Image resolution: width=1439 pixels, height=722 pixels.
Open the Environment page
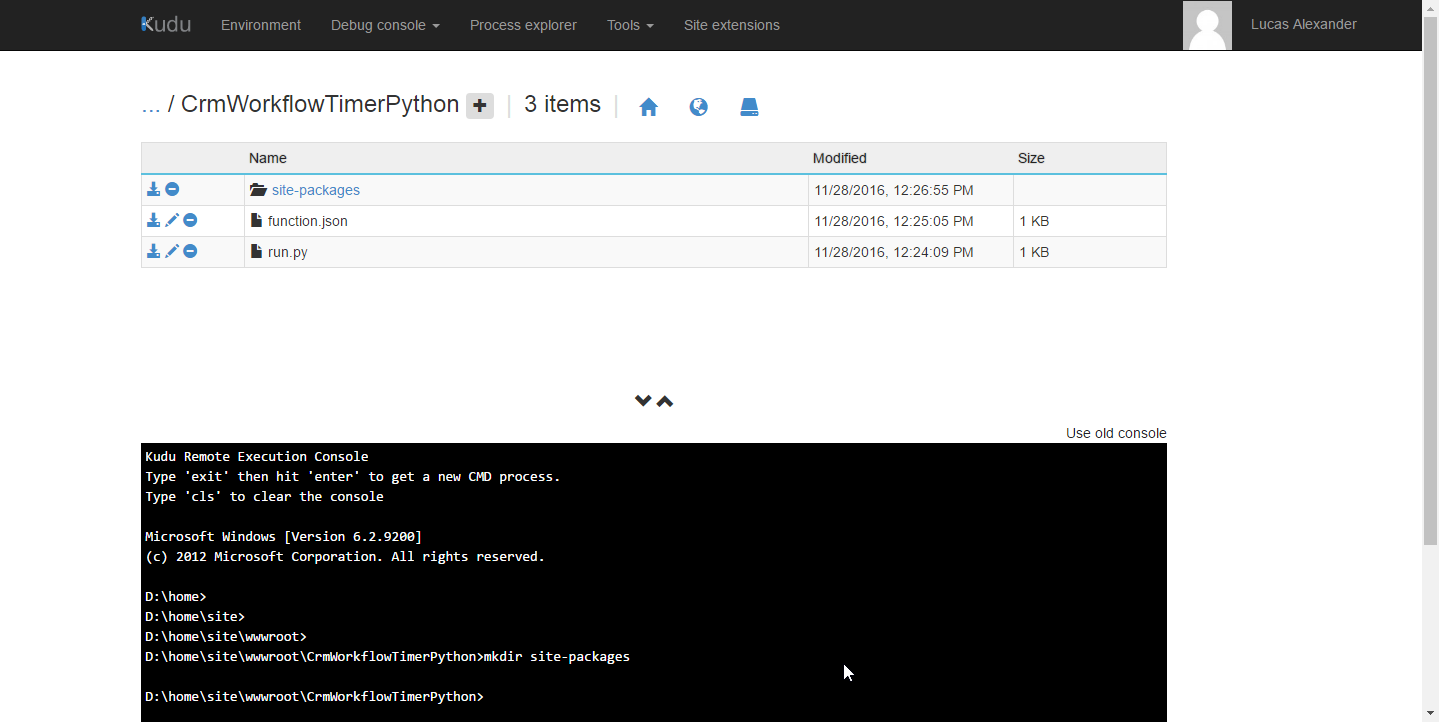click(261, 25)
